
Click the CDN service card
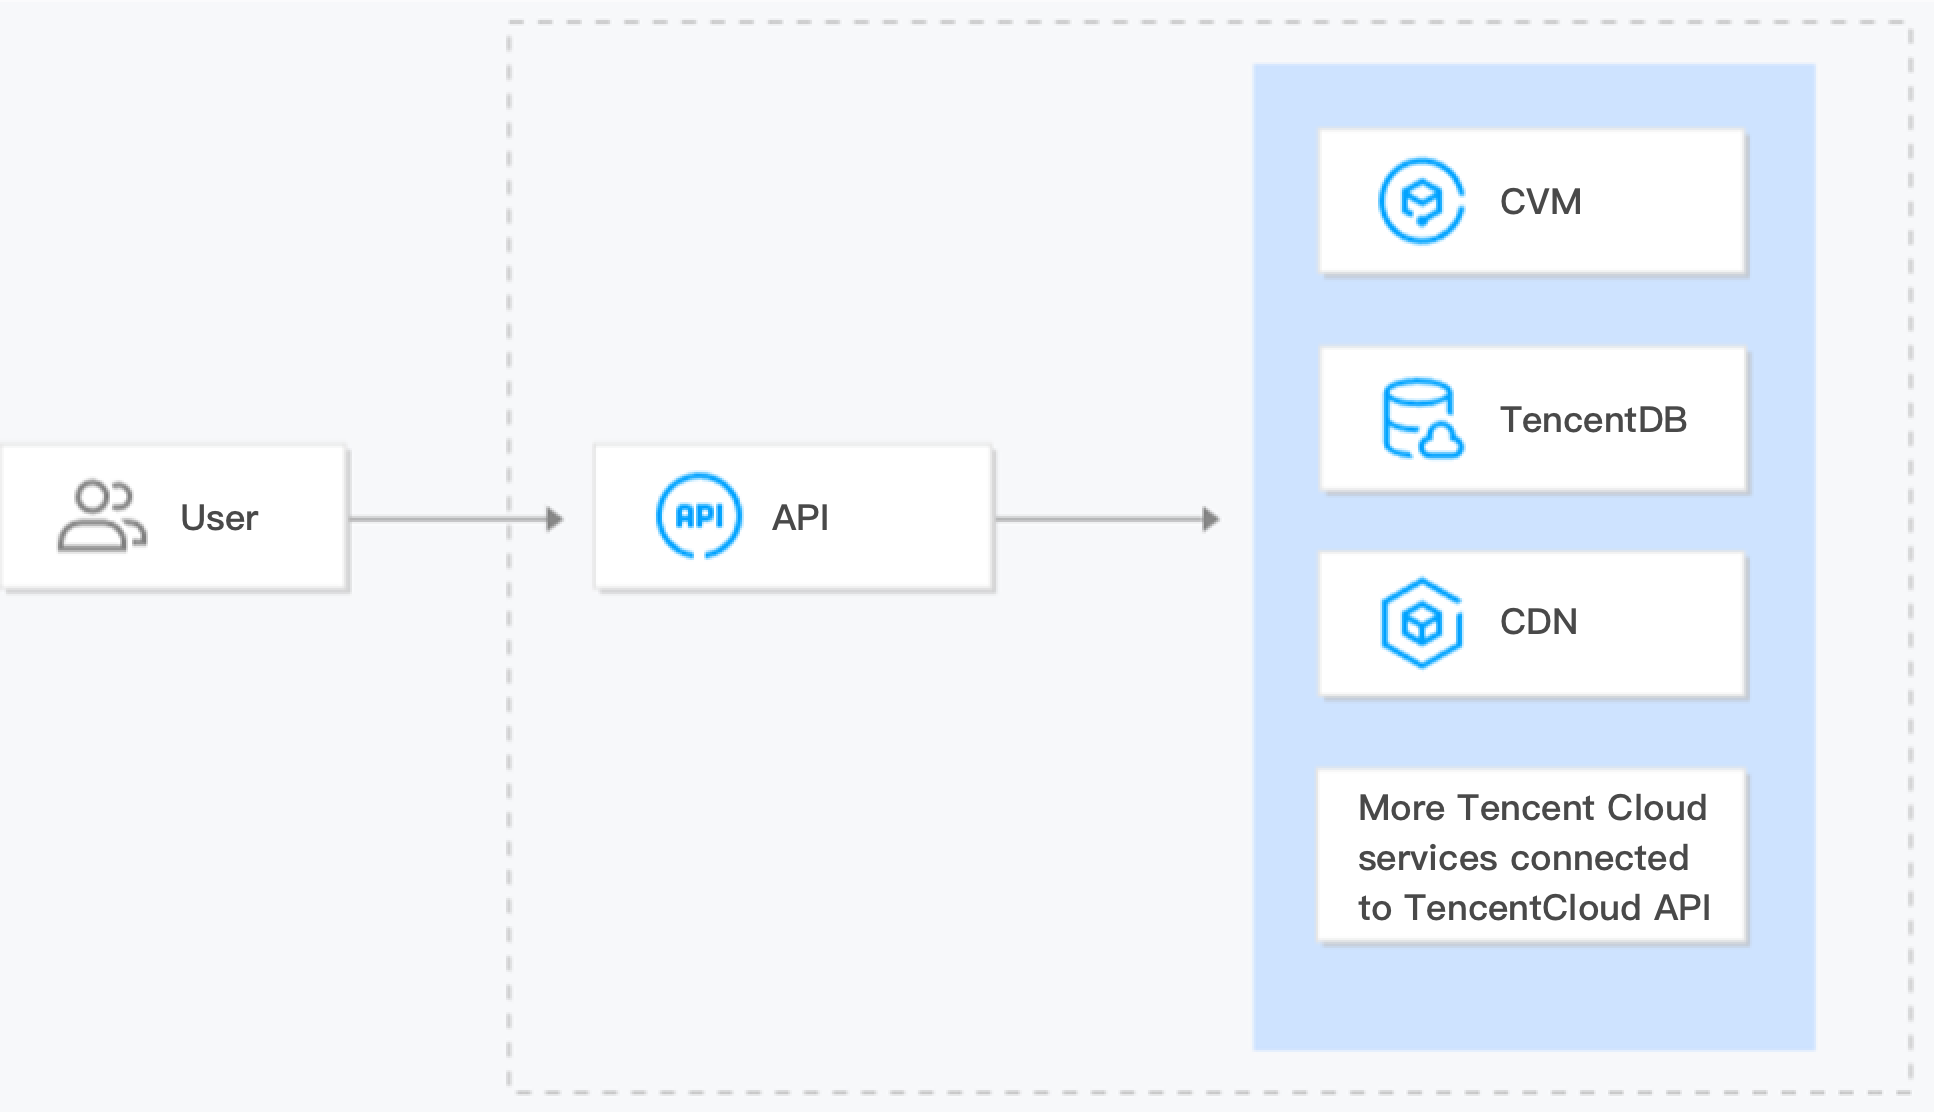point(1532,622)
